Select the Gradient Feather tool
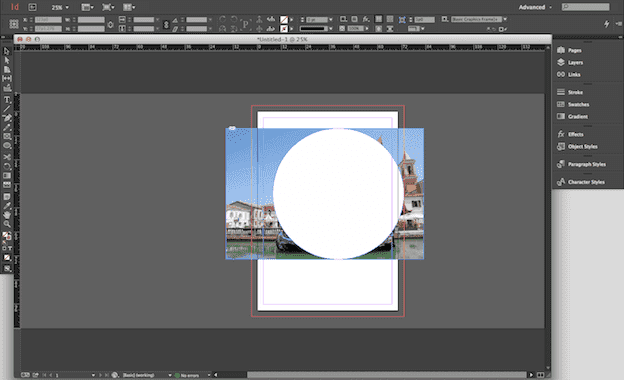624x380 pixels. [7, 185]
